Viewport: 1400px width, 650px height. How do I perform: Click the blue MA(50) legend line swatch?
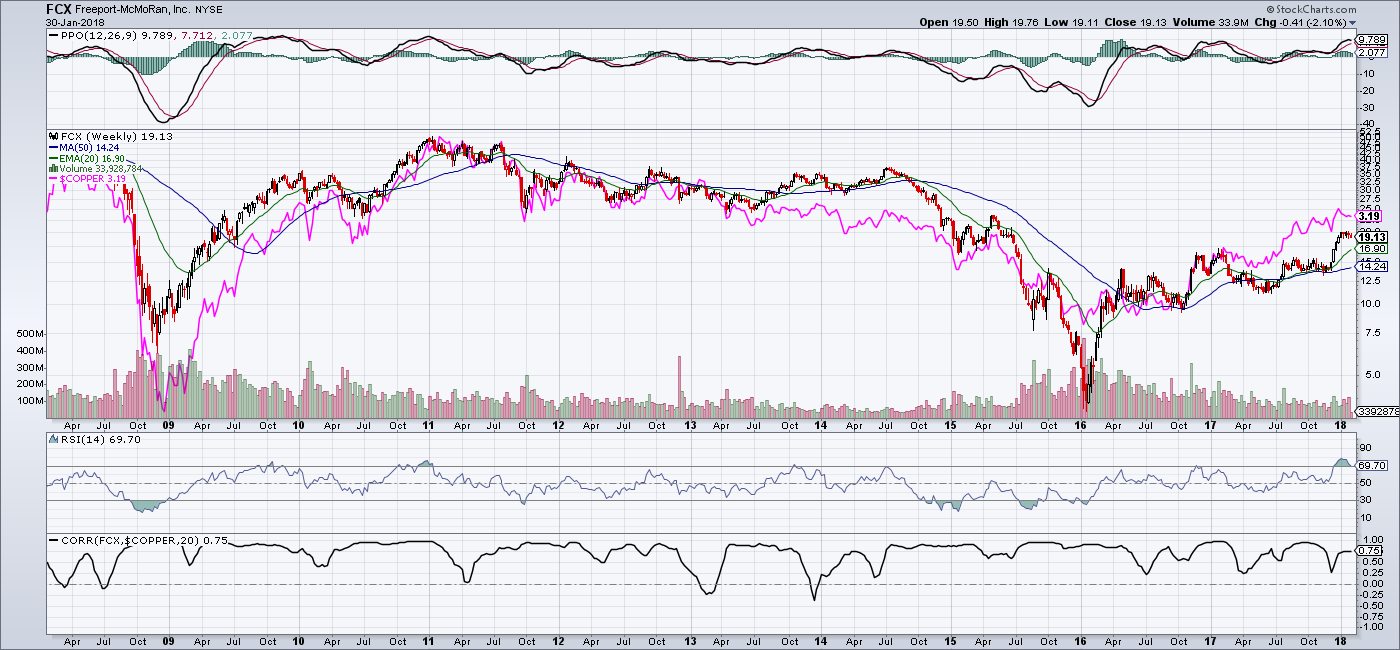[52, 146]
